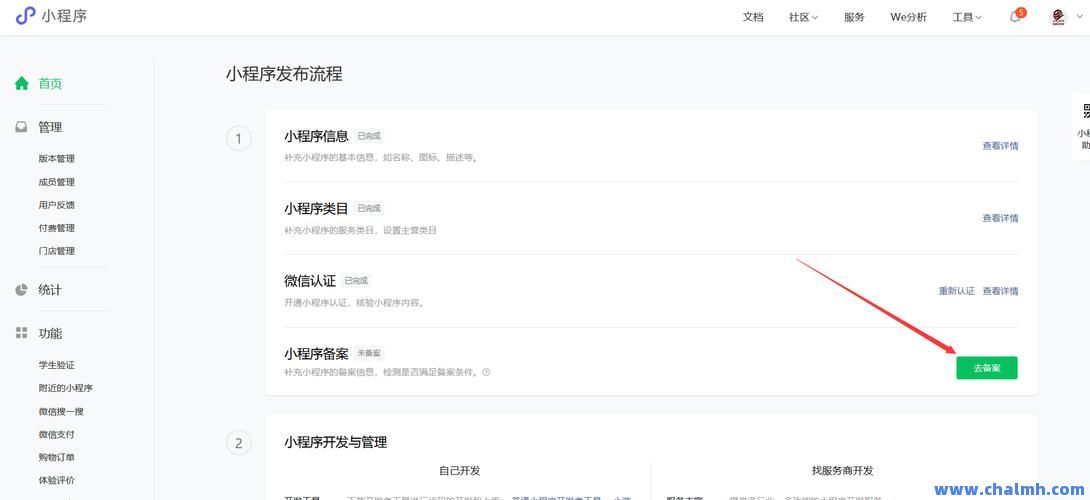1090x500 pixels.
Task: View details for 小程序类目
Action: point(1000,218)
